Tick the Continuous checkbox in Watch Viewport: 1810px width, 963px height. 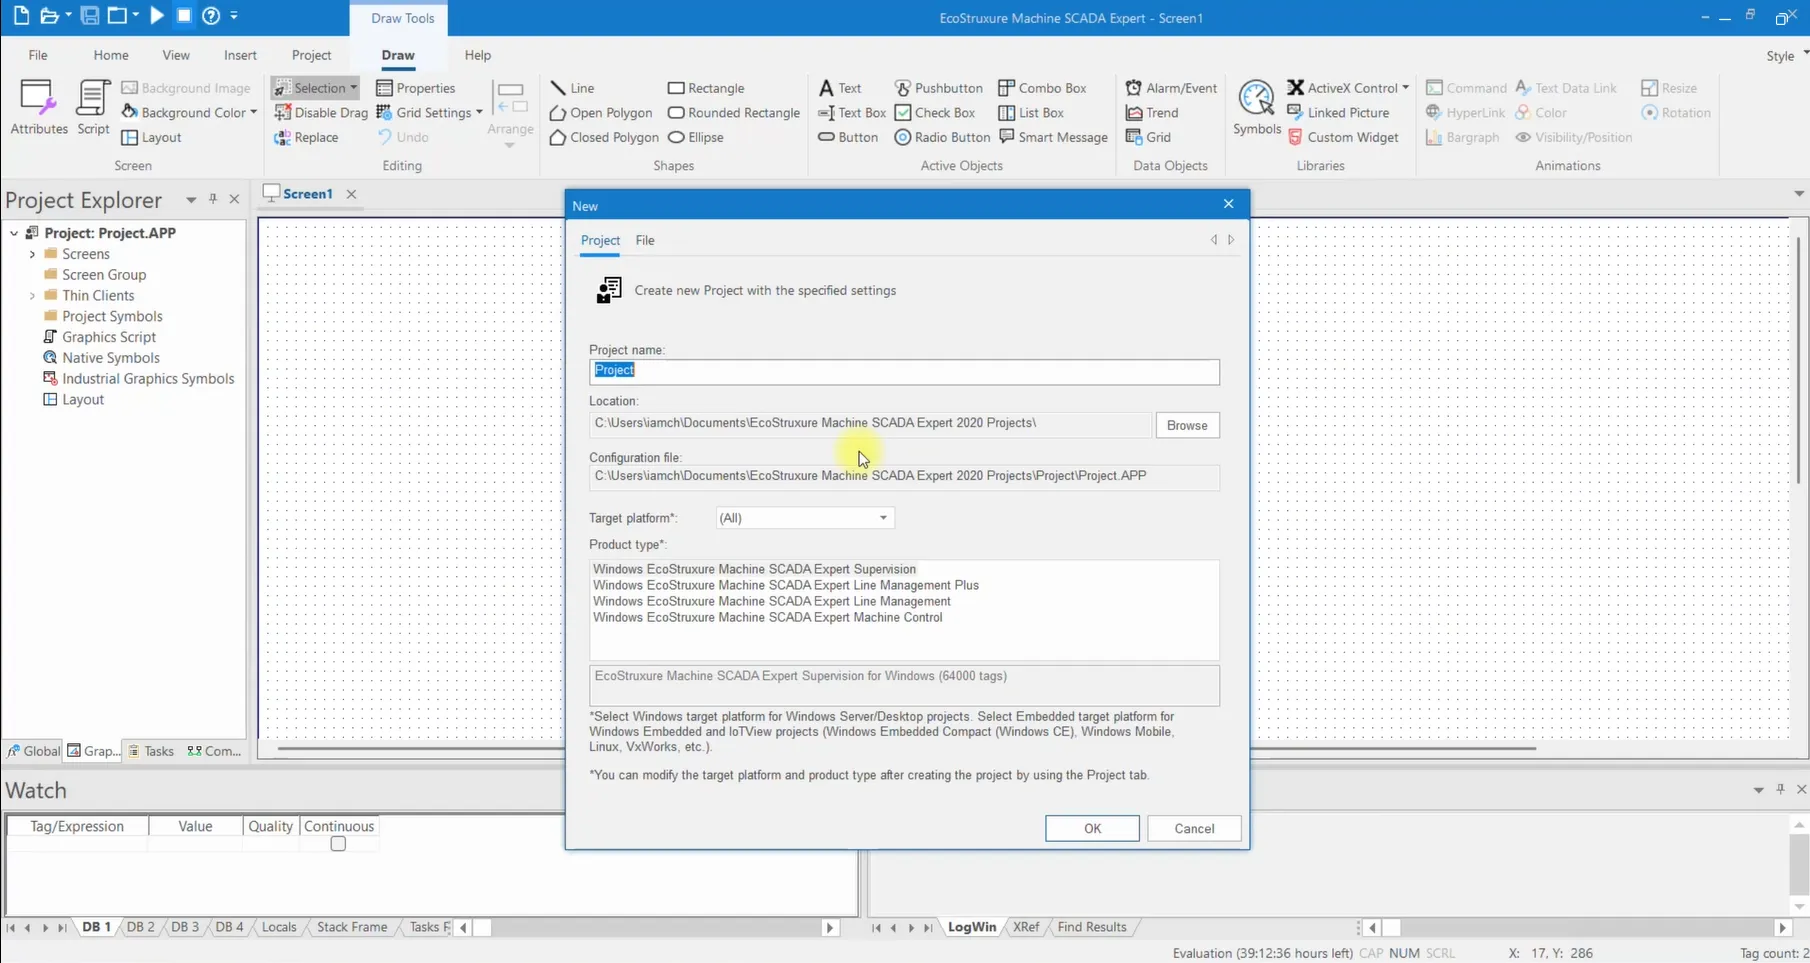338,844
